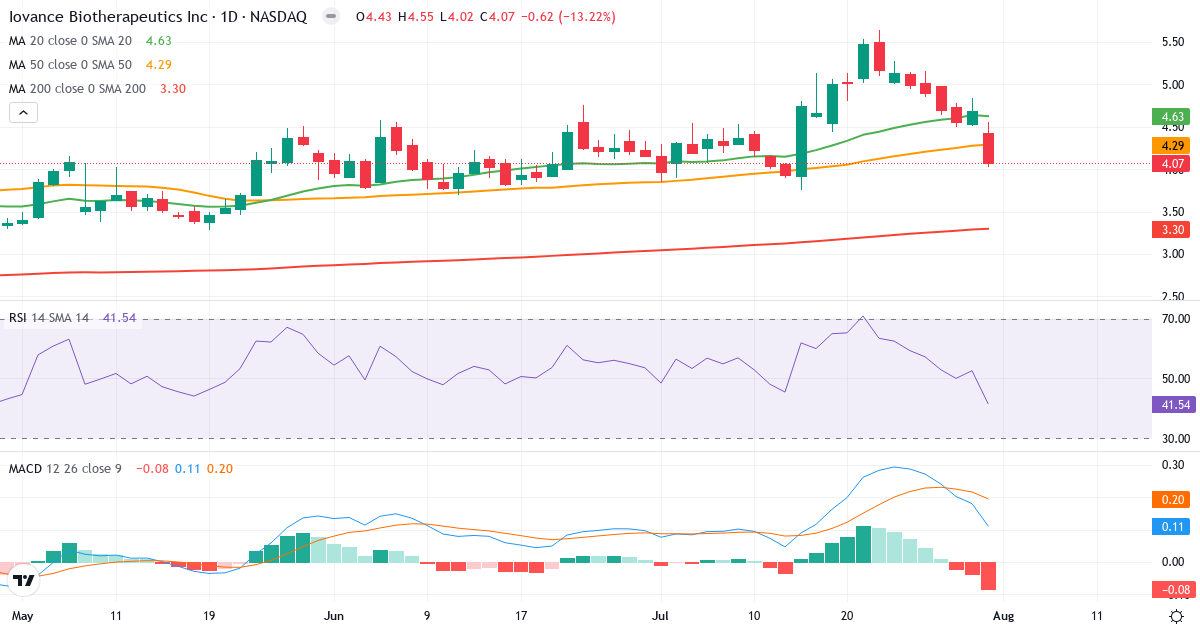Click the orange 0.20 MACD signal label
This screenshot has width=1200, height=630.
coord(1170,499)
